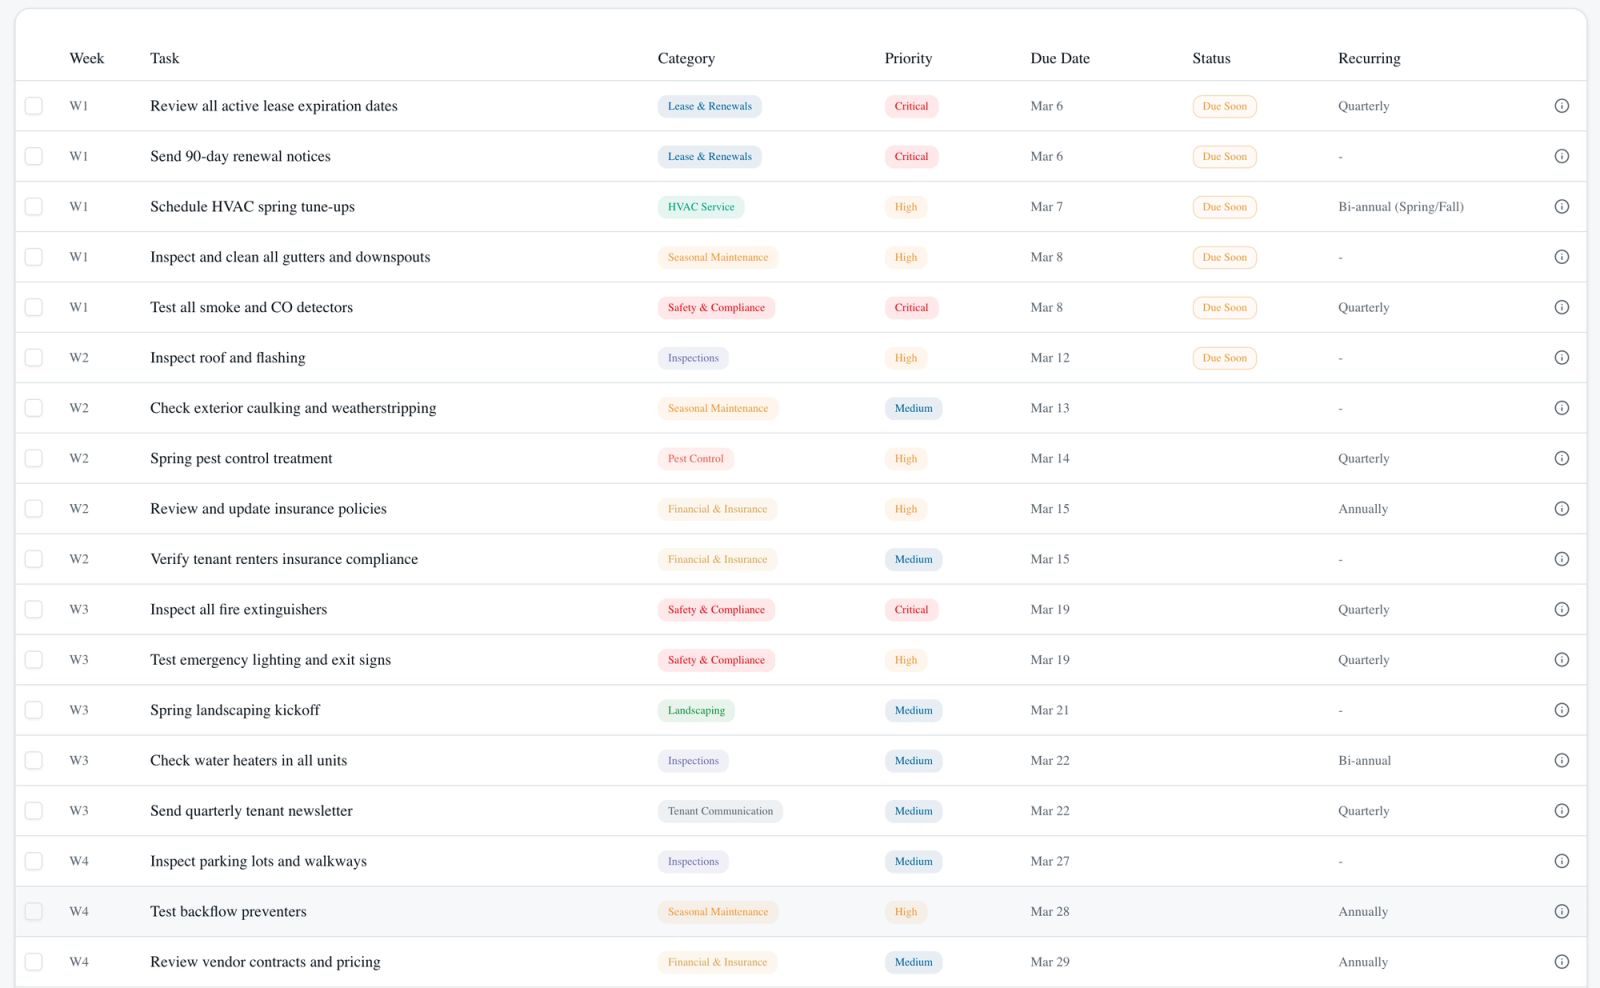Open info icon for parking lots and walkways

coord(1561,861)
